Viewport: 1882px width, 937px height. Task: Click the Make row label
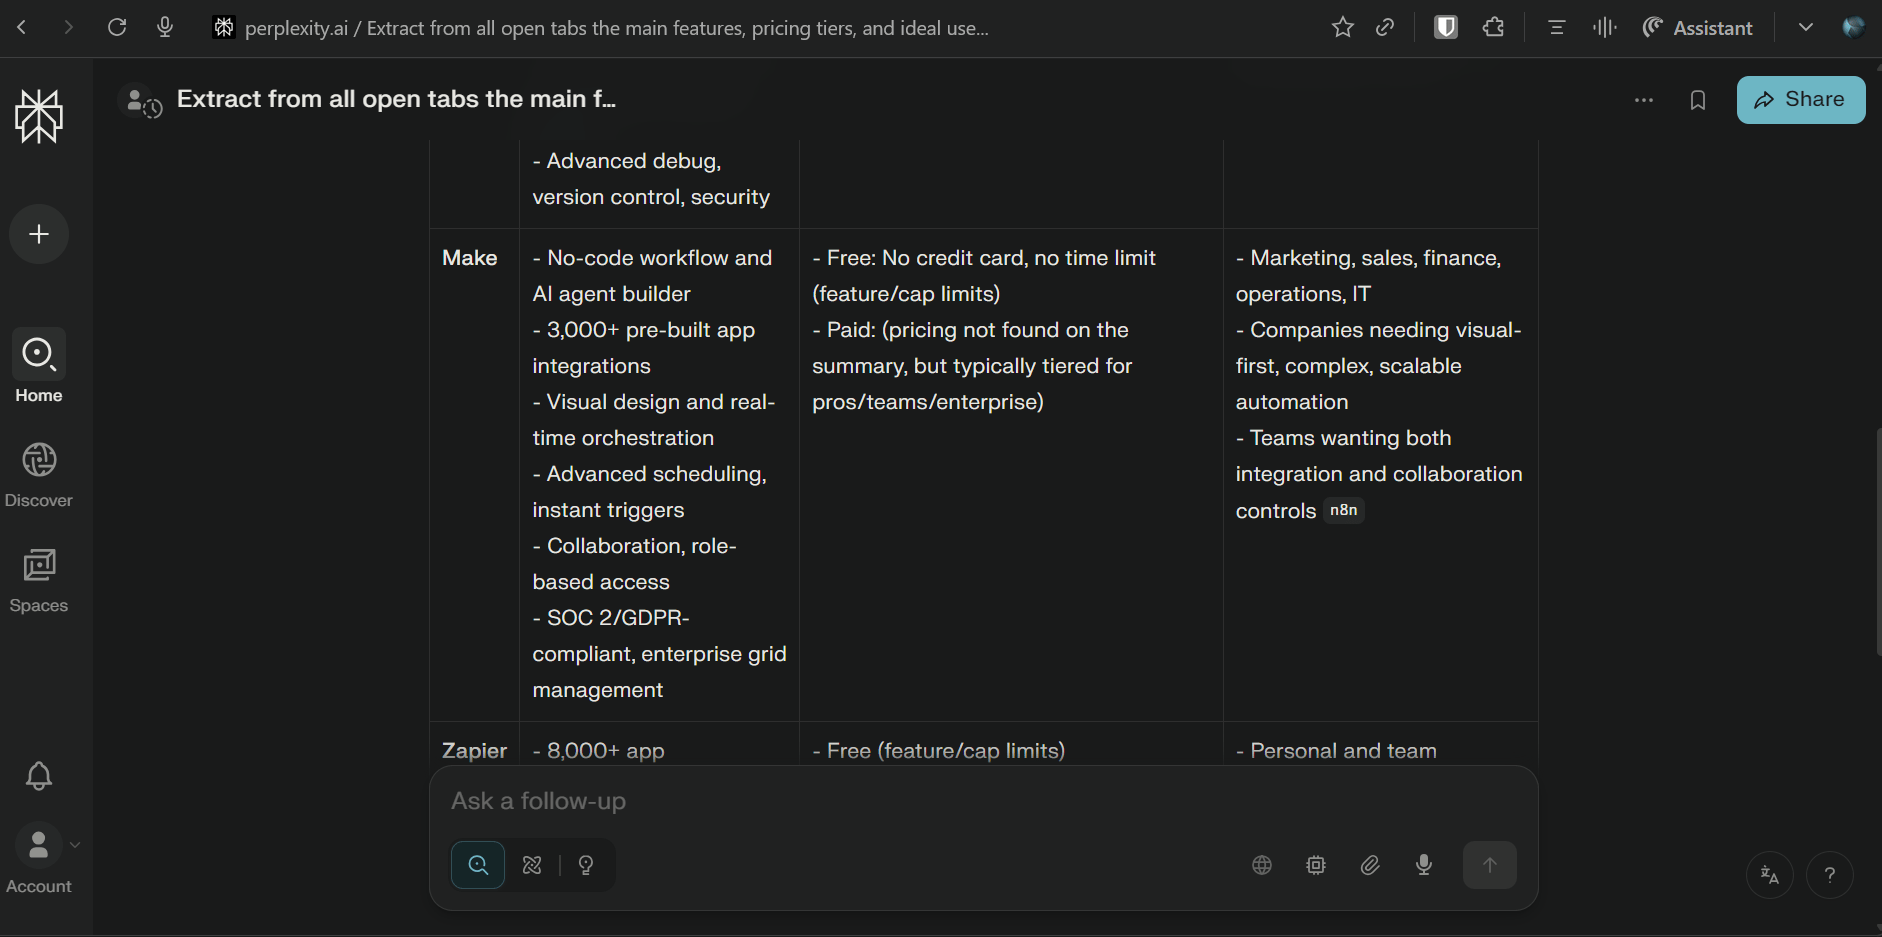tap(470, 258)
